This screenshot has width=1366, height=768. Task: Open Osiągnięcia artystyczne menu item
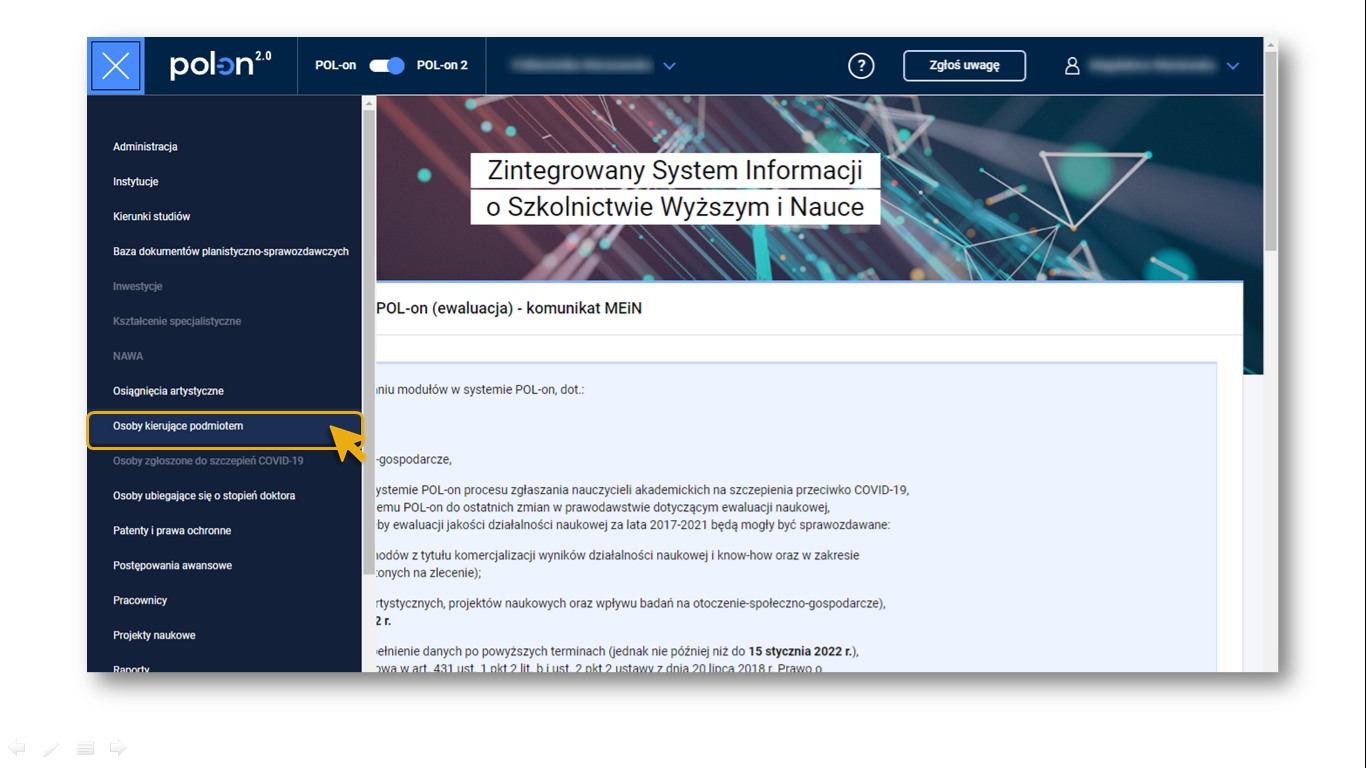click(168, 391)
